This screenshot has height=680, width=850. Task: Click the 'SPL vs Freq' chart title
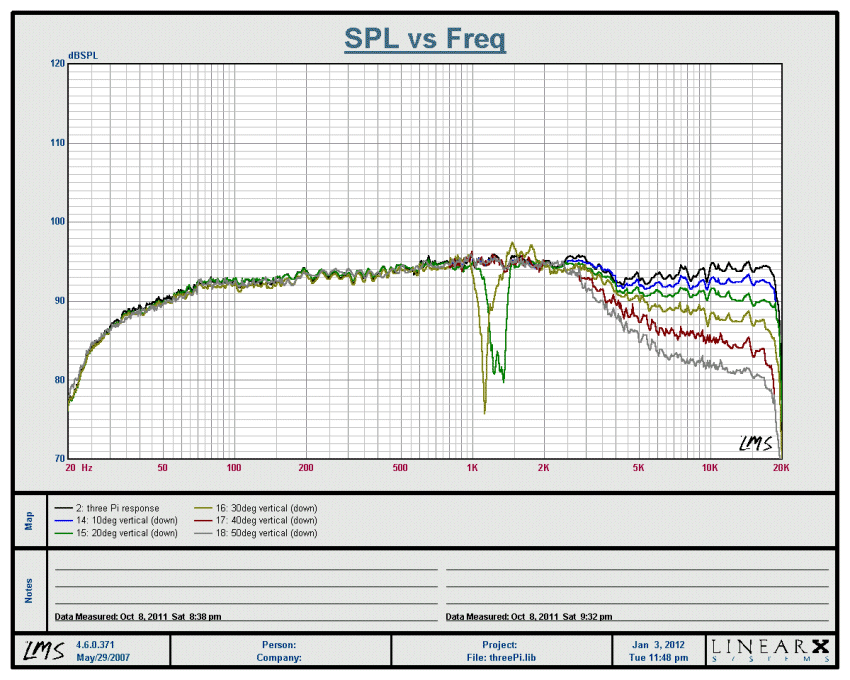pos(425,39)
